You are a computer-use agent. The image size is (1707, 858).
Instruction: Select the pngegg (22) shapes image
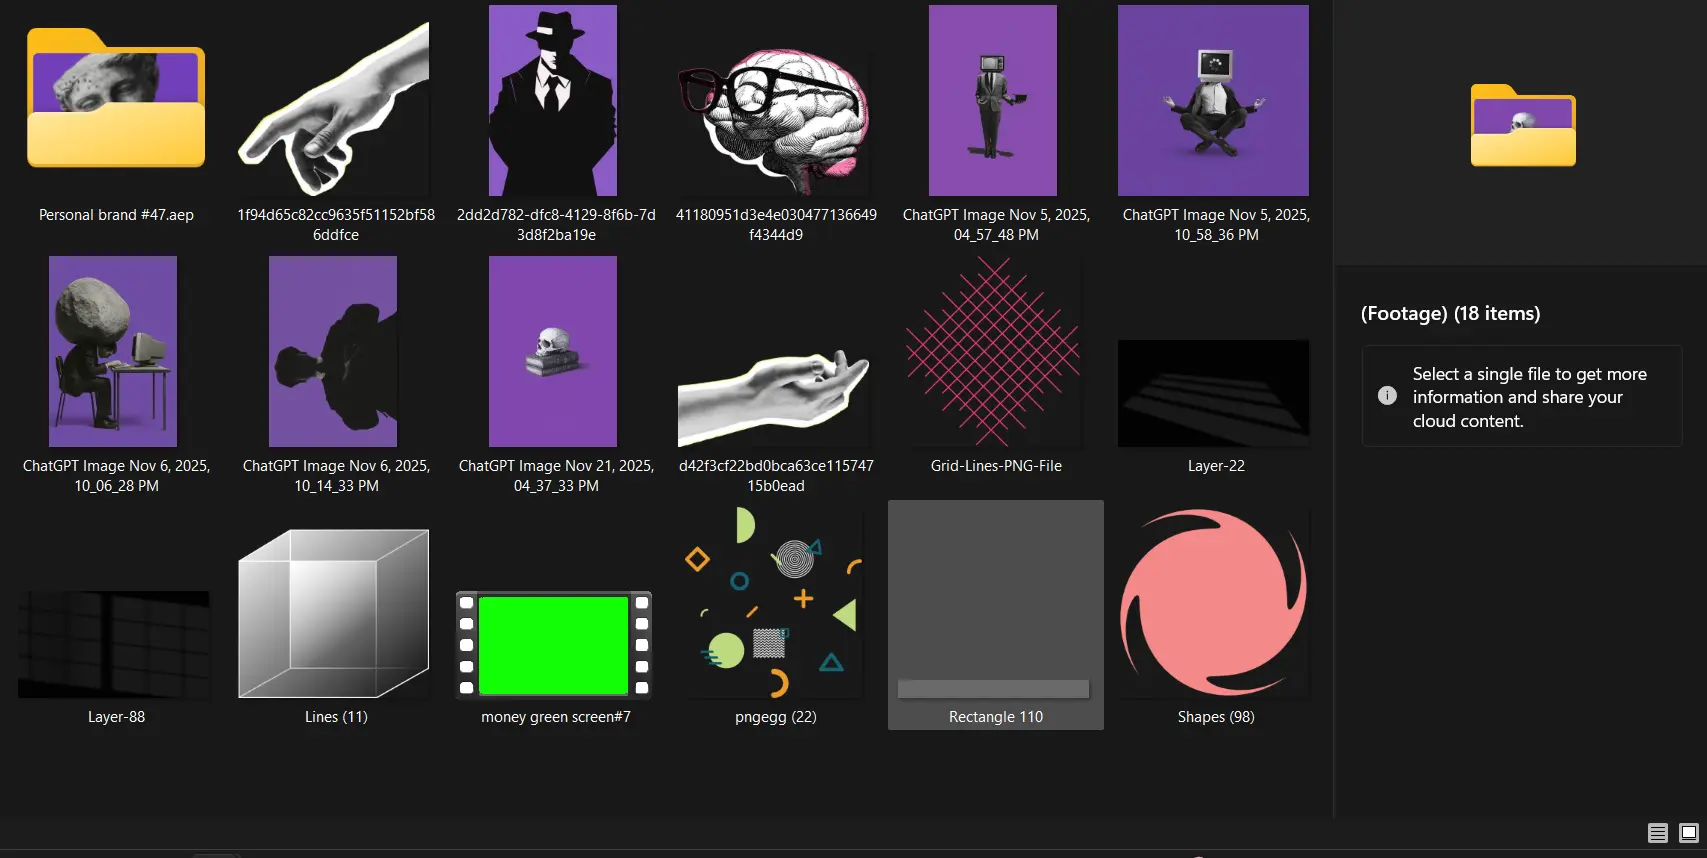[x=775, y=603]
